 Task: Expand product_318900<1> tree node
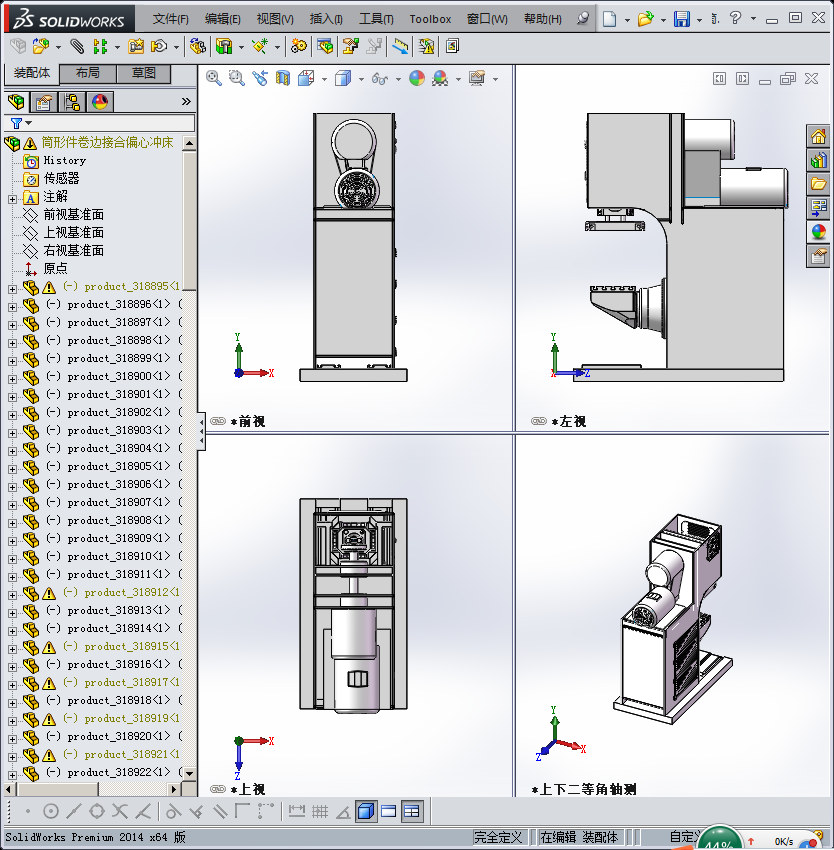coord(12,379)
